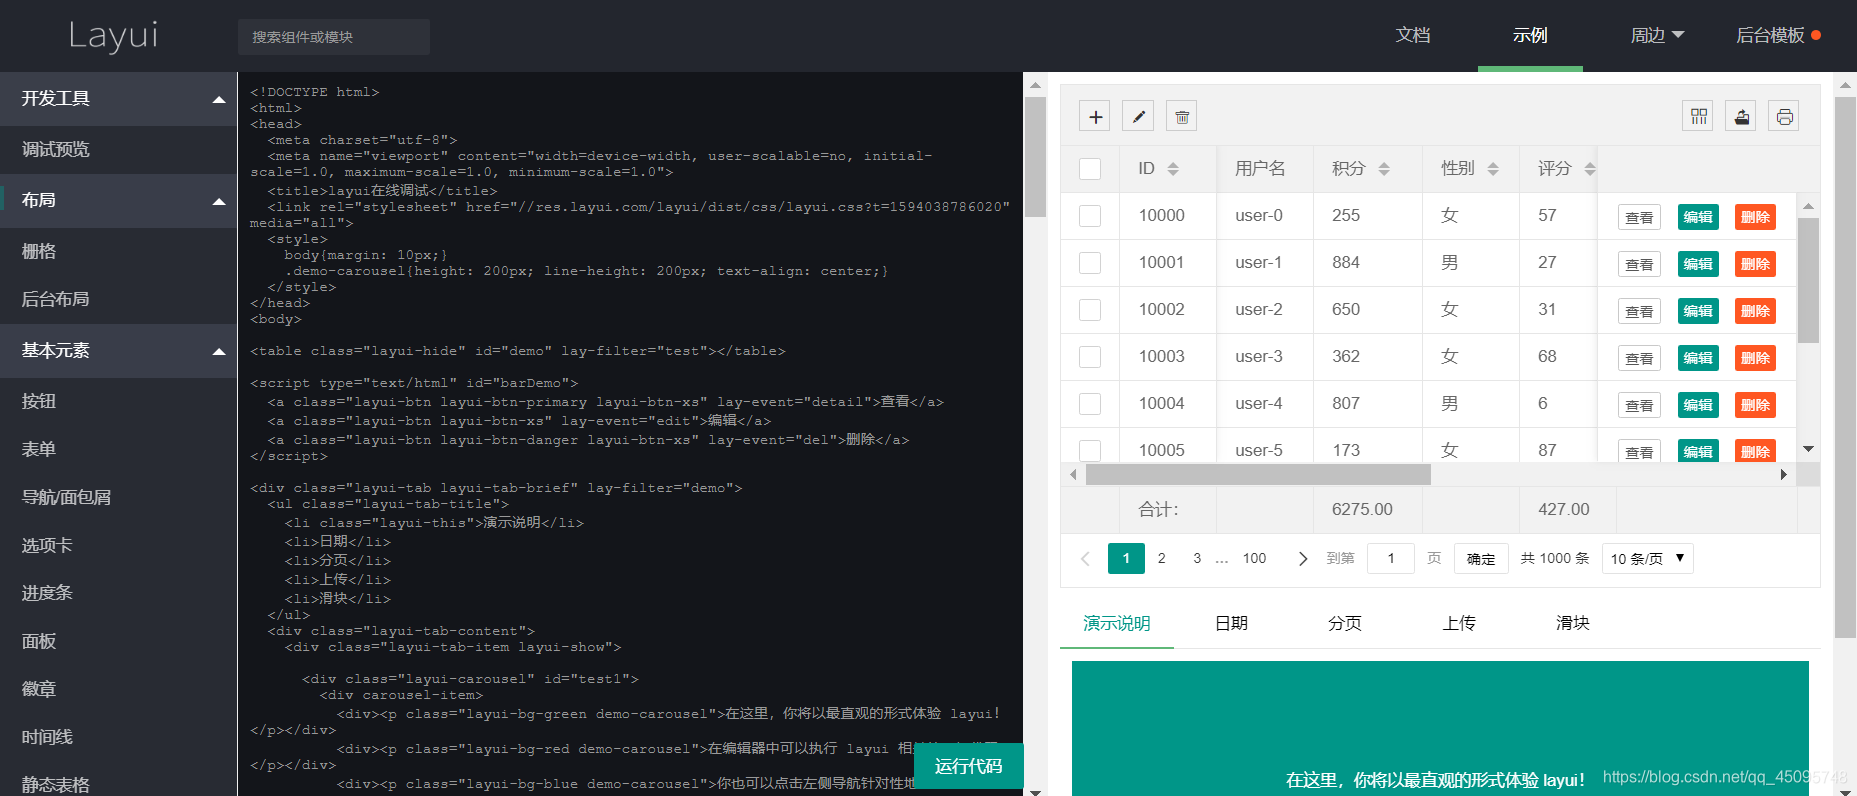Click 删除 button for row 10002
This screenshot has width=1857, height=796.
[1755, 311]
